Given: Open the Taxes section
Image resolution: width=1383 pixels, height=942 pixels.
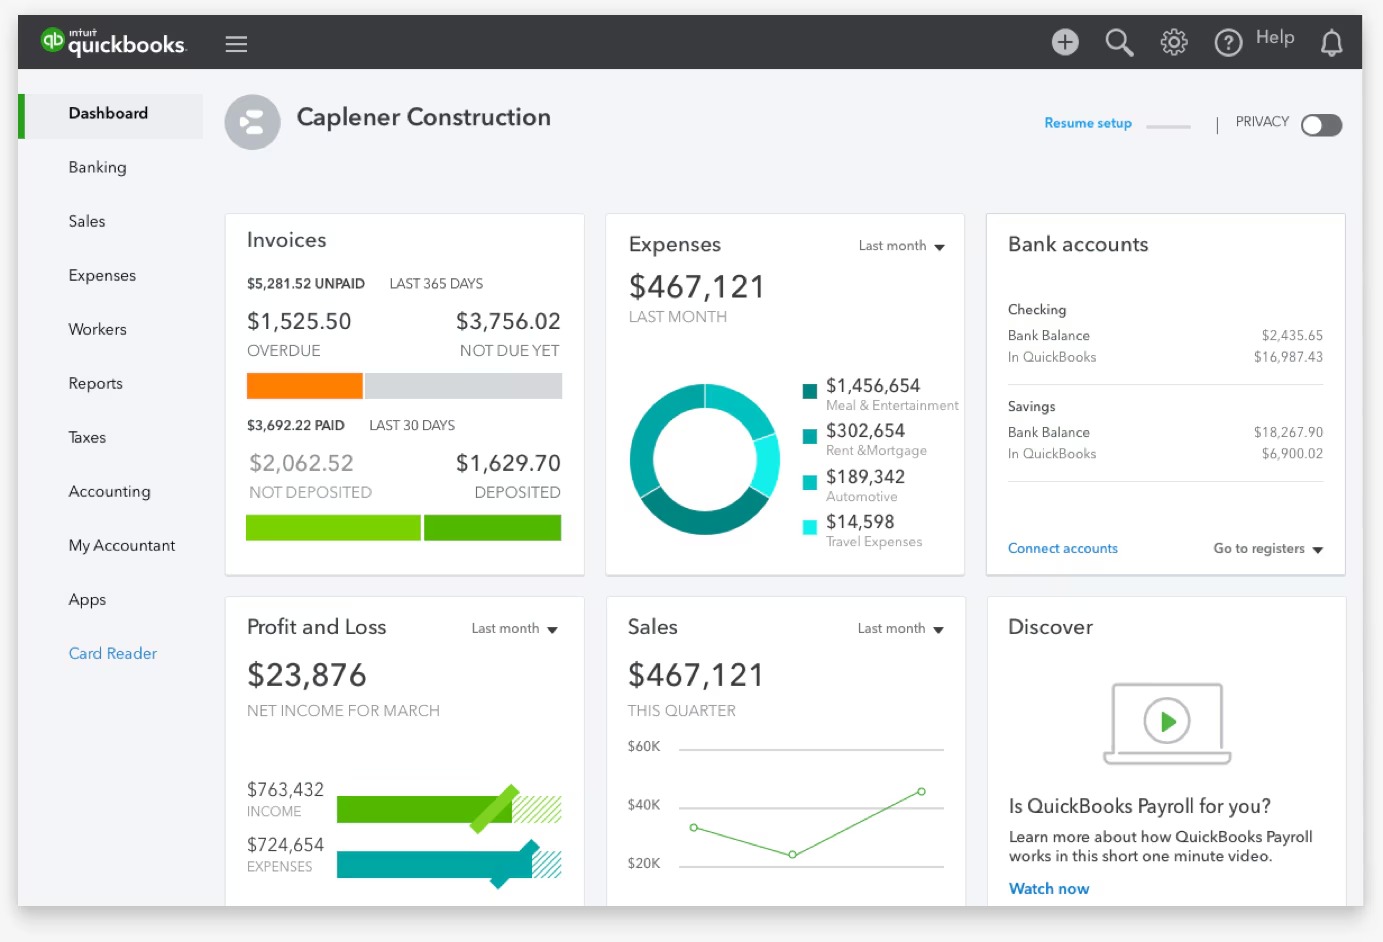Looking at the screenshot, I should click(87, 437).
